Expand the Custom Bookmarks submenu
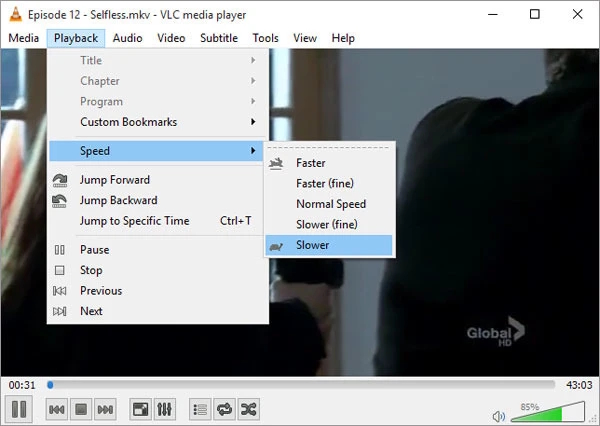Screen dimensions: 600x426 point(158,122)
